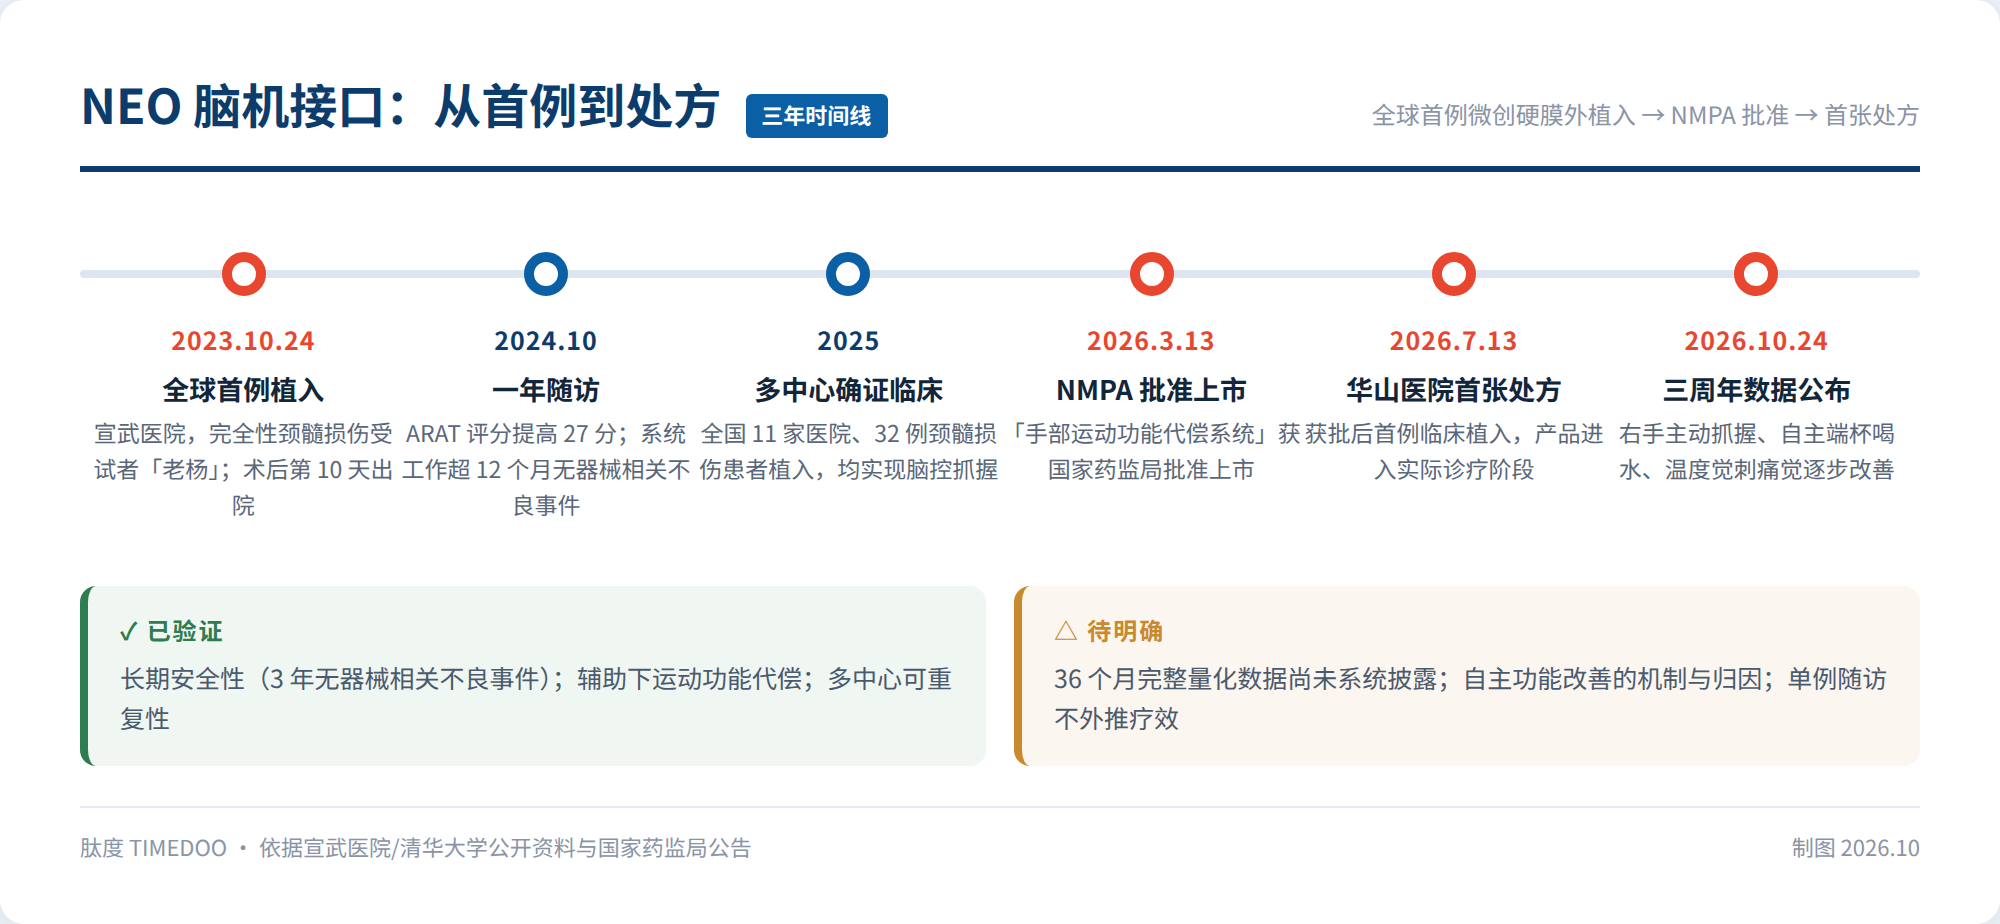2000x924 pixels.
Task: Click the footer text 制图 2026.10
Action: (x=1855, y=848)
